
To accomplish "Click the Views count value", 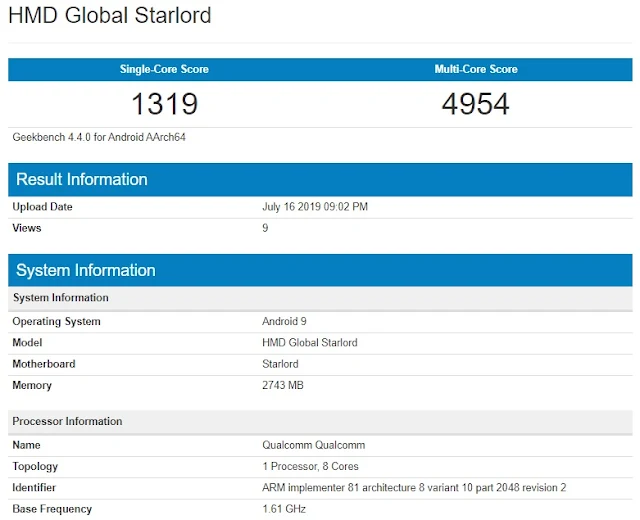I will point(265,228).
